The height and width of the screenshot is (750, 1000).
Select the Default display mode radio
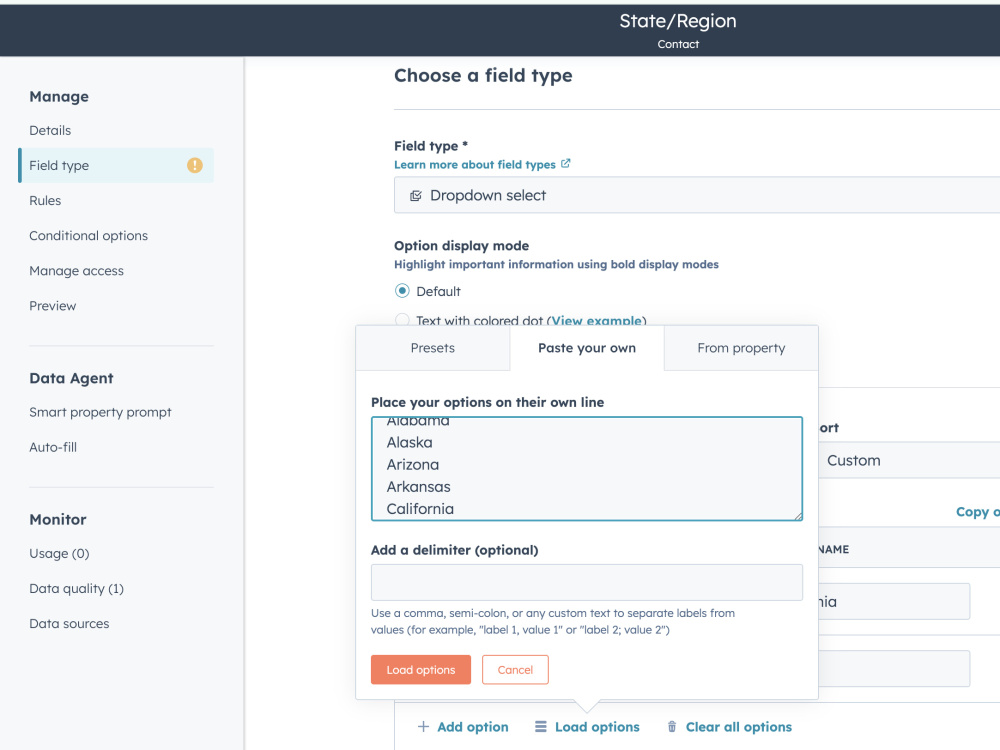[x=402, y=291]
